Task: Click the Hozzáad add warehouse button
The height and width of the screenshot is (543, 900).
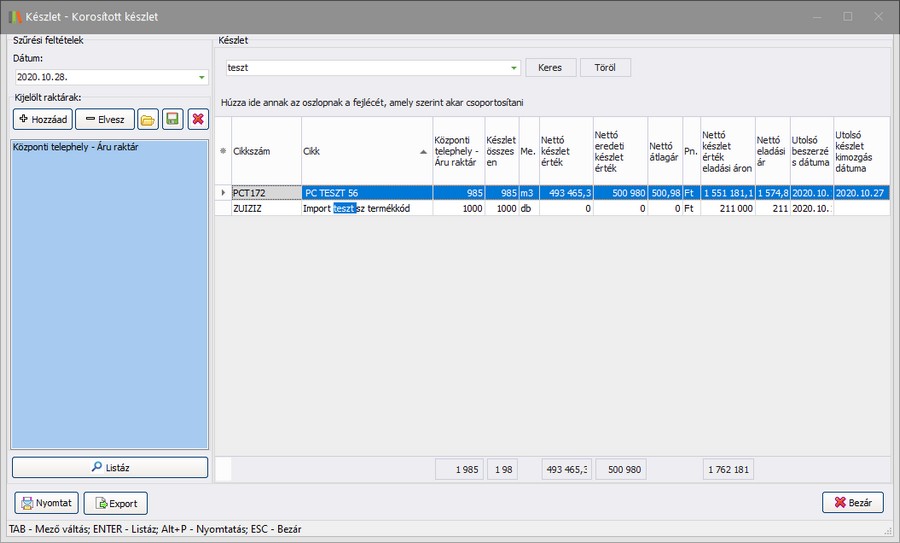Action: click(42, 120)
